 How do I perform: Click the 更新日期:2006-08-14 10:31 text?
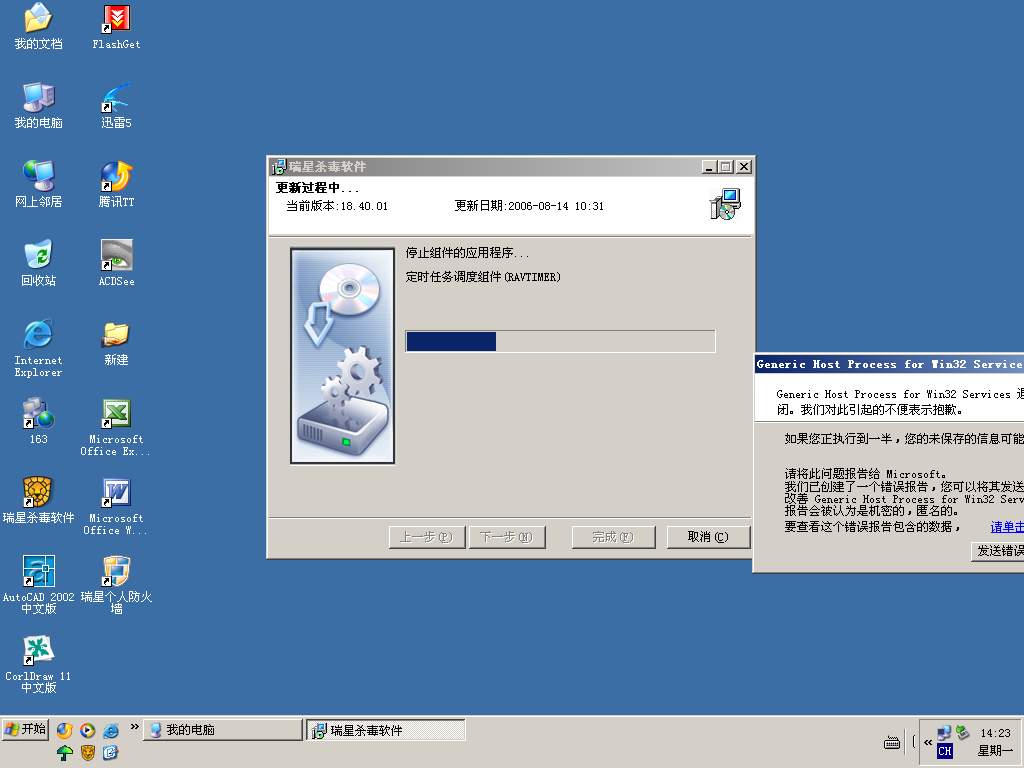pos(529,206)
